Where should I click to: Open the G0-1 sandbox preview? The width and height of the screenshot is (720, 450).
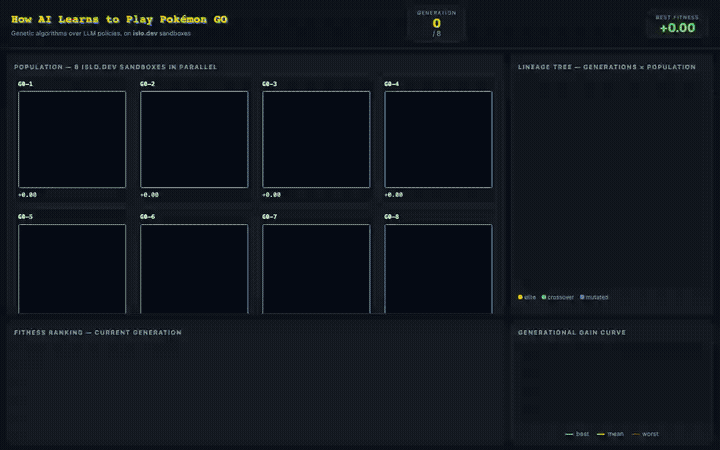72,139
